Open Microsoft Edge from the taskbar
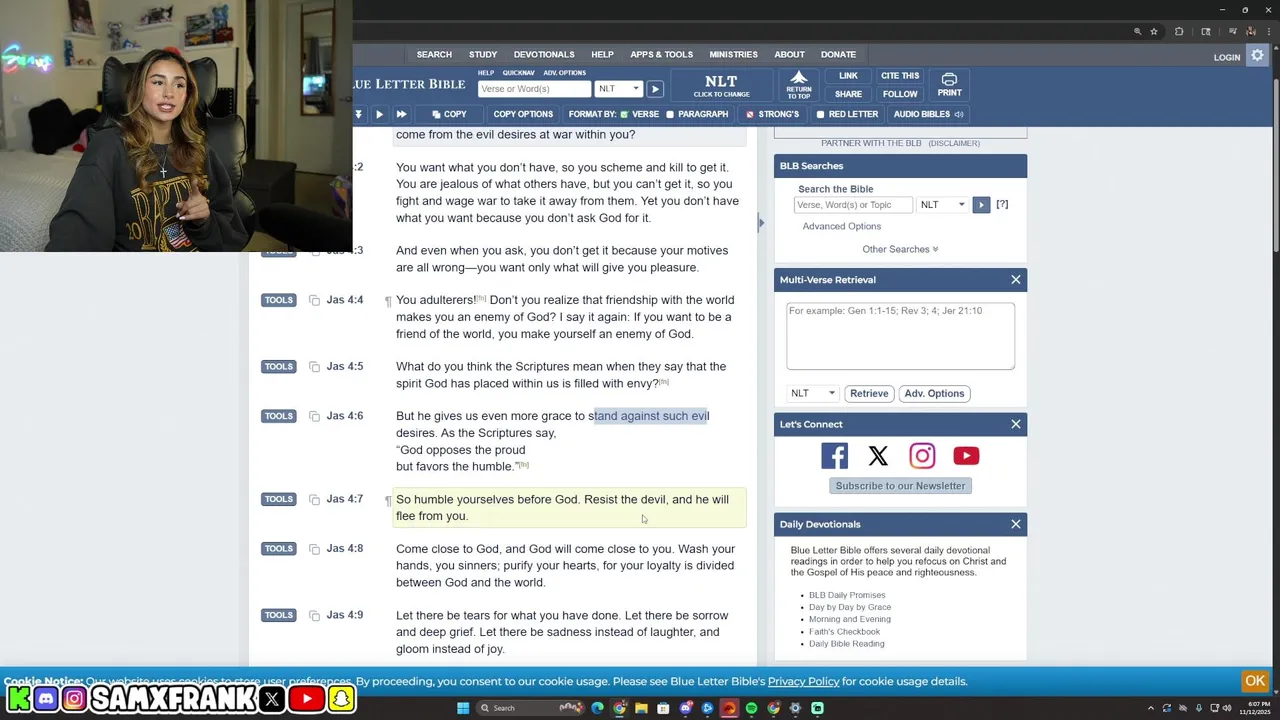 click(x=597, y=708)
